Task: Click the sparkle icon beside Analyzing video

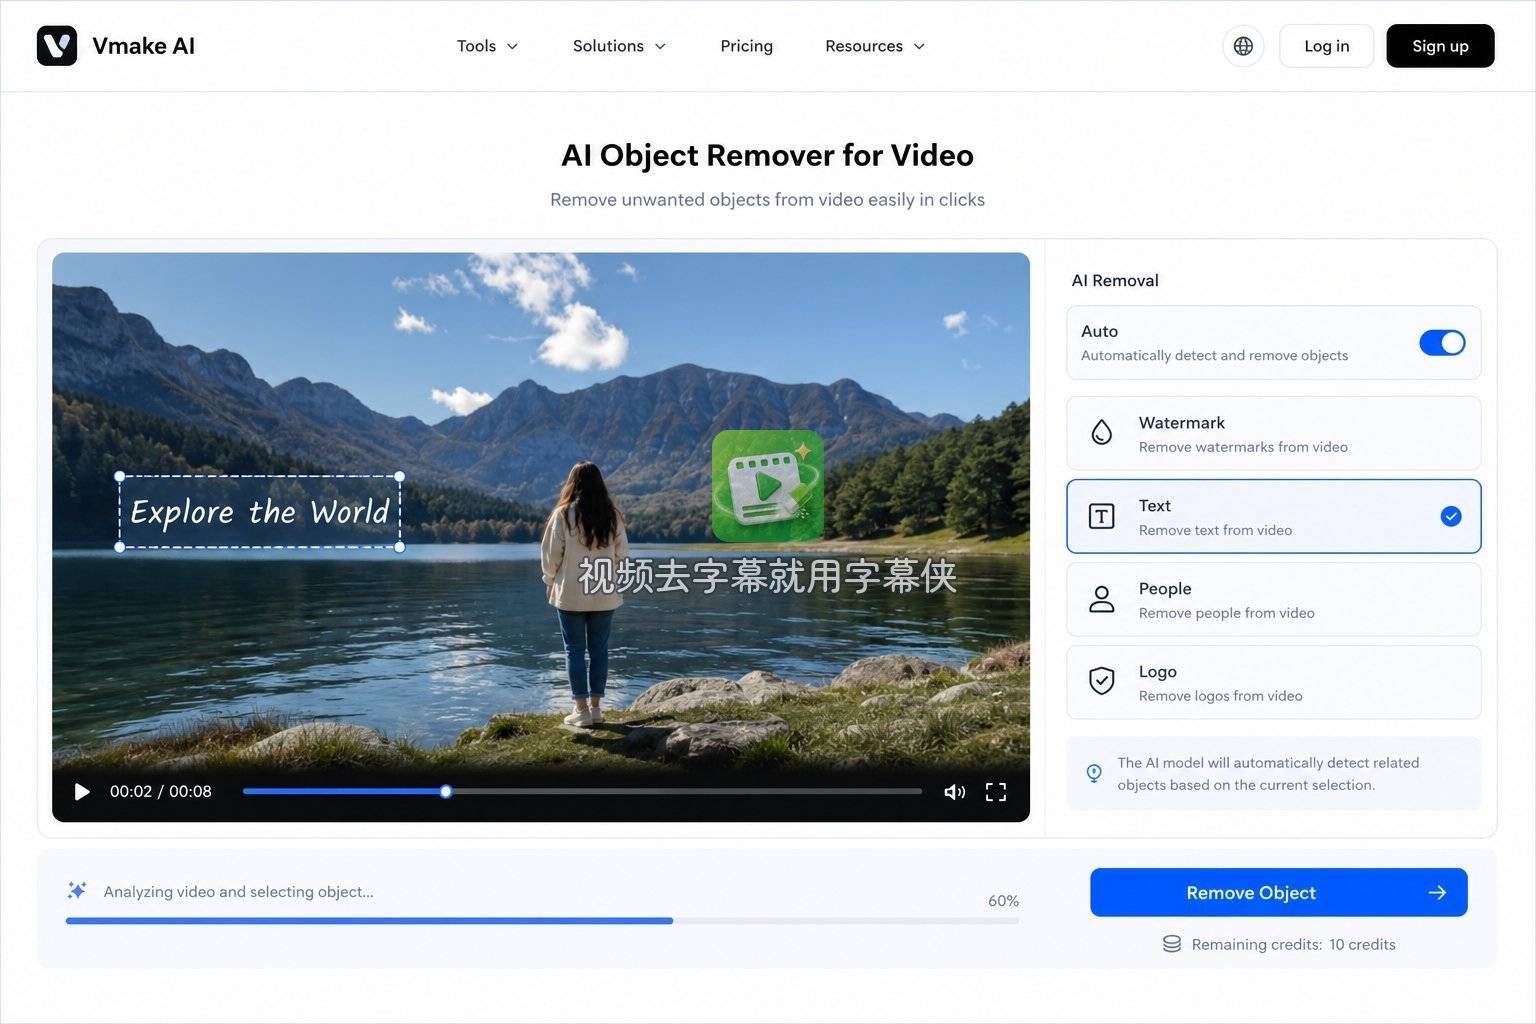Action: point(77,890)
